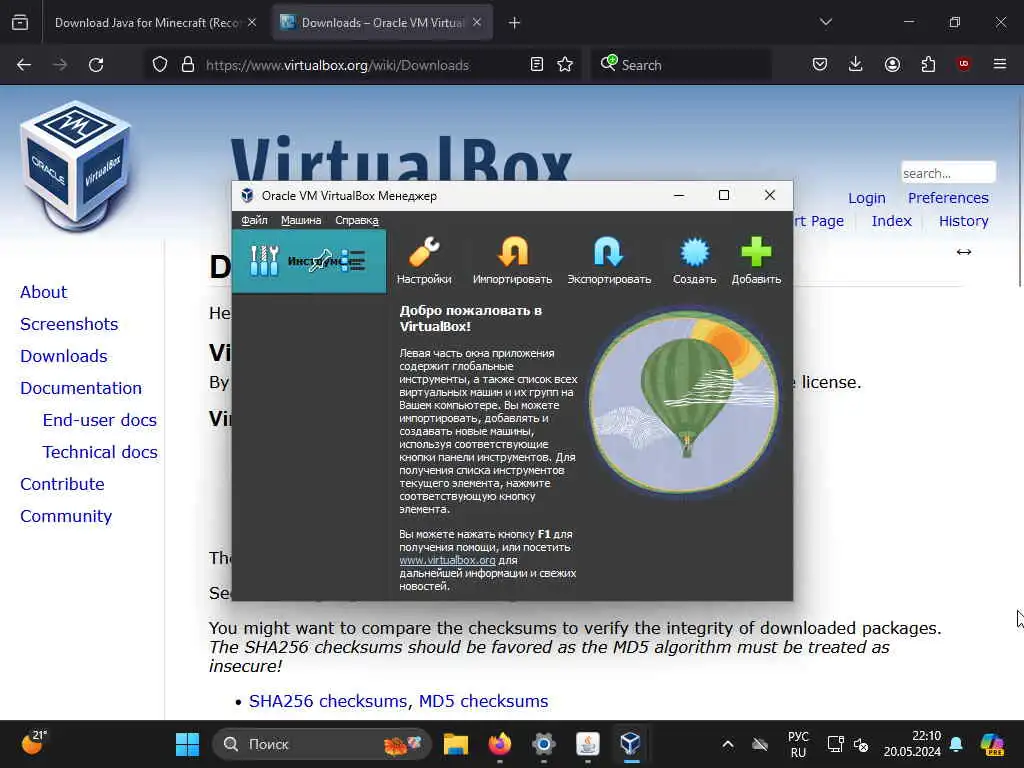
Task: Open the taskbar clock 22:10 date
Action: [912, 744]
